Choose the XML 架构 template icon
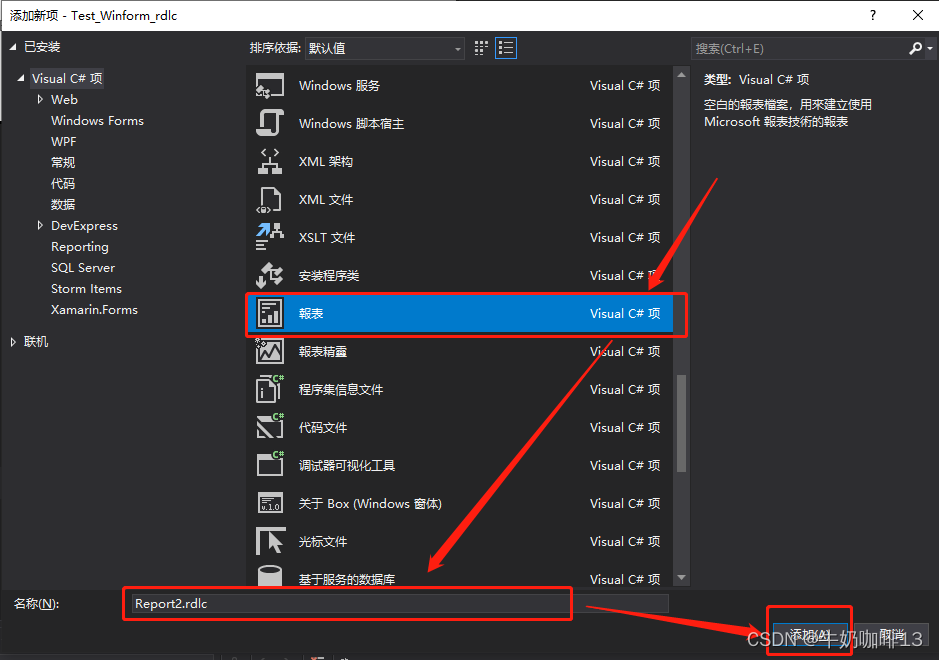 (x=269, y=162)
